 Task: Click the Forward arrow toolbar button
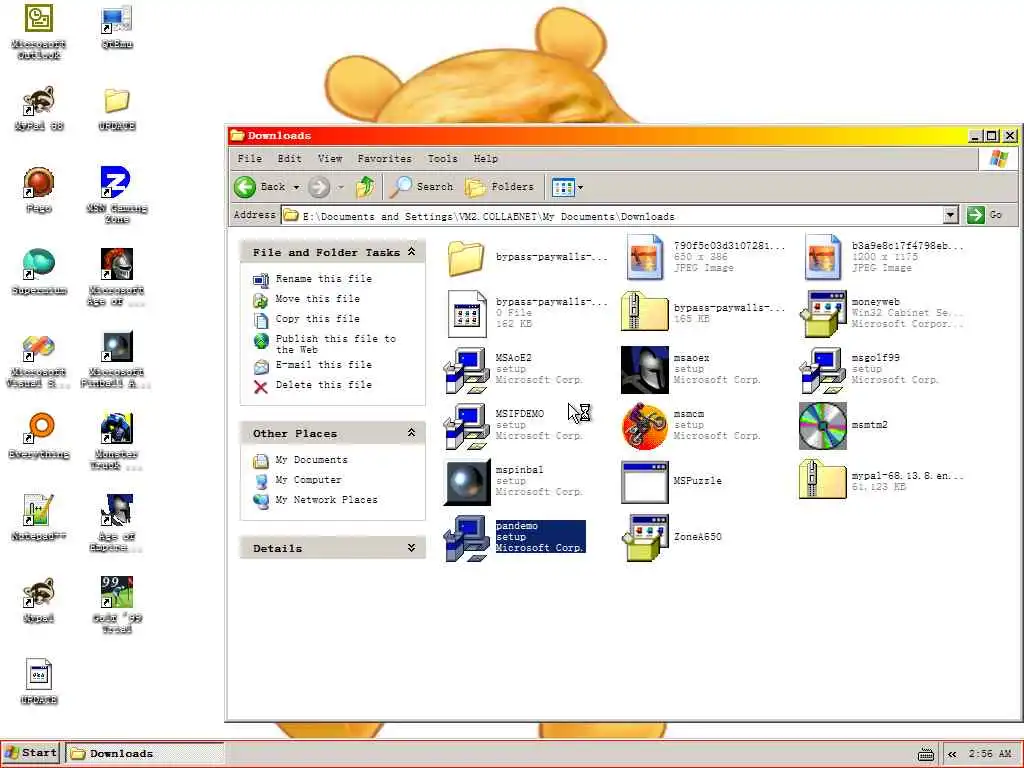tap(319, 187)
